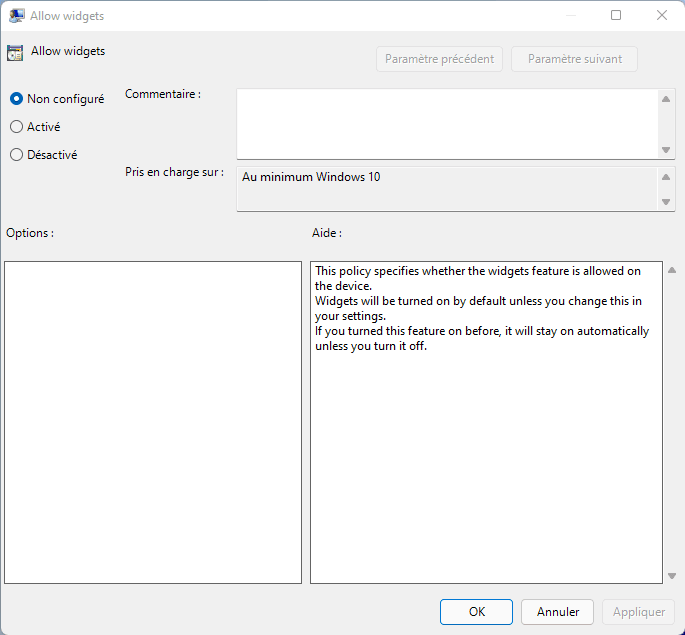Select the Activé option
The image size is (685, 635).
click(x=17, y=127)
